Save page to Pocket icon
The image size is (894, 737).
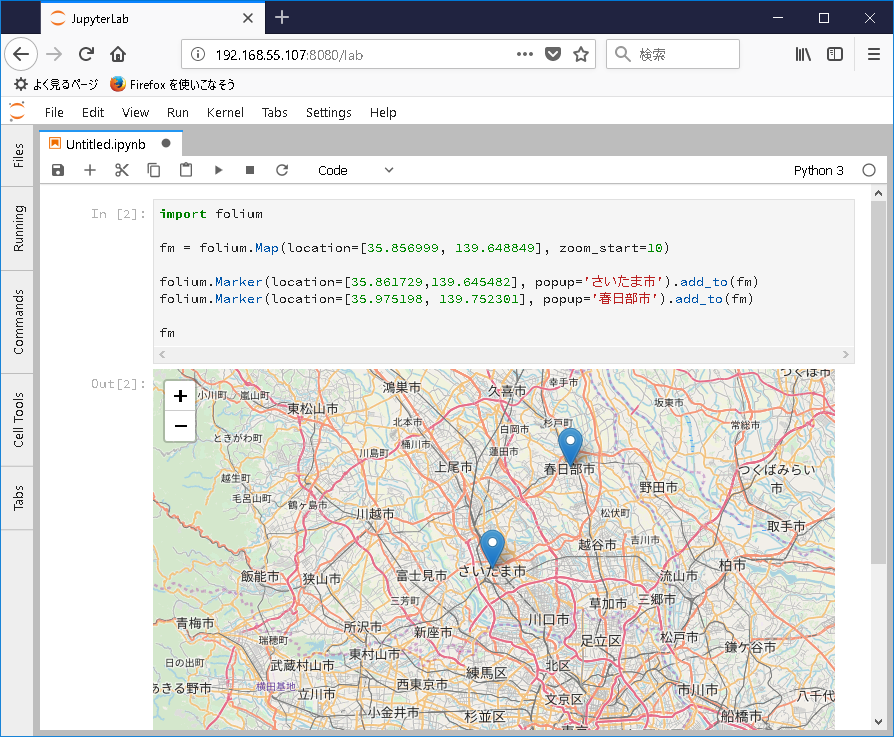[x=552, y=54]
